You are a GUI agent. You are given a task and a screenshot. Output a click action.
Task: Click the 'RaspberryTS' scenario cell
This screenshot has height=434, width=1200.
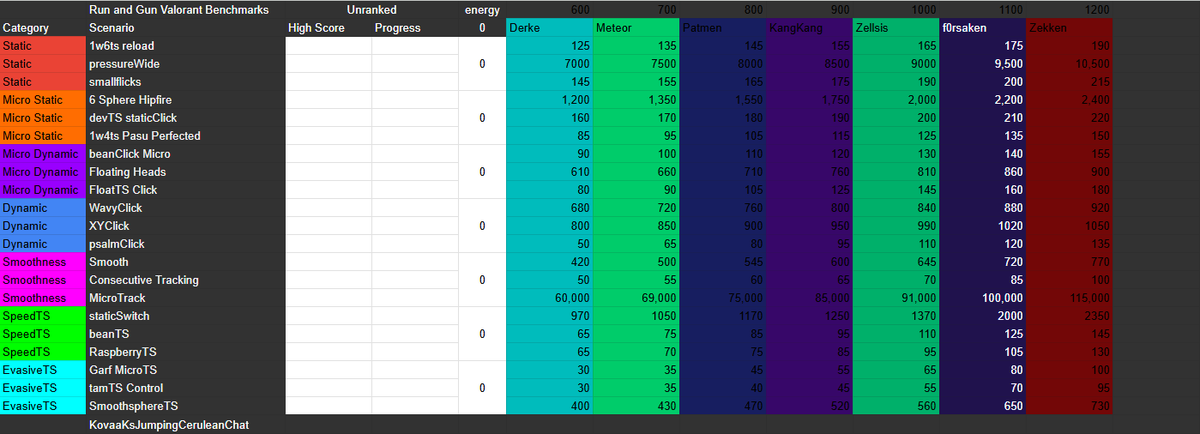tap(185, 351)
